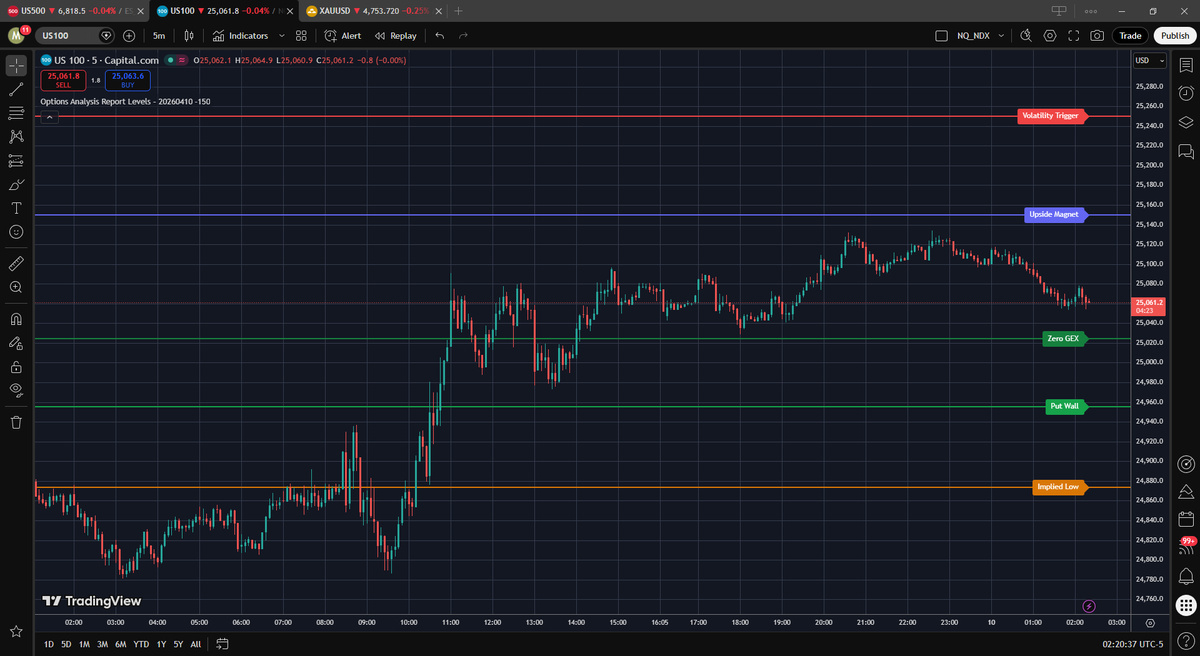The width and height of the screenshot is (1200, 656).
Task: Select the crosshair cursor tool
Action: click(16, 66)
